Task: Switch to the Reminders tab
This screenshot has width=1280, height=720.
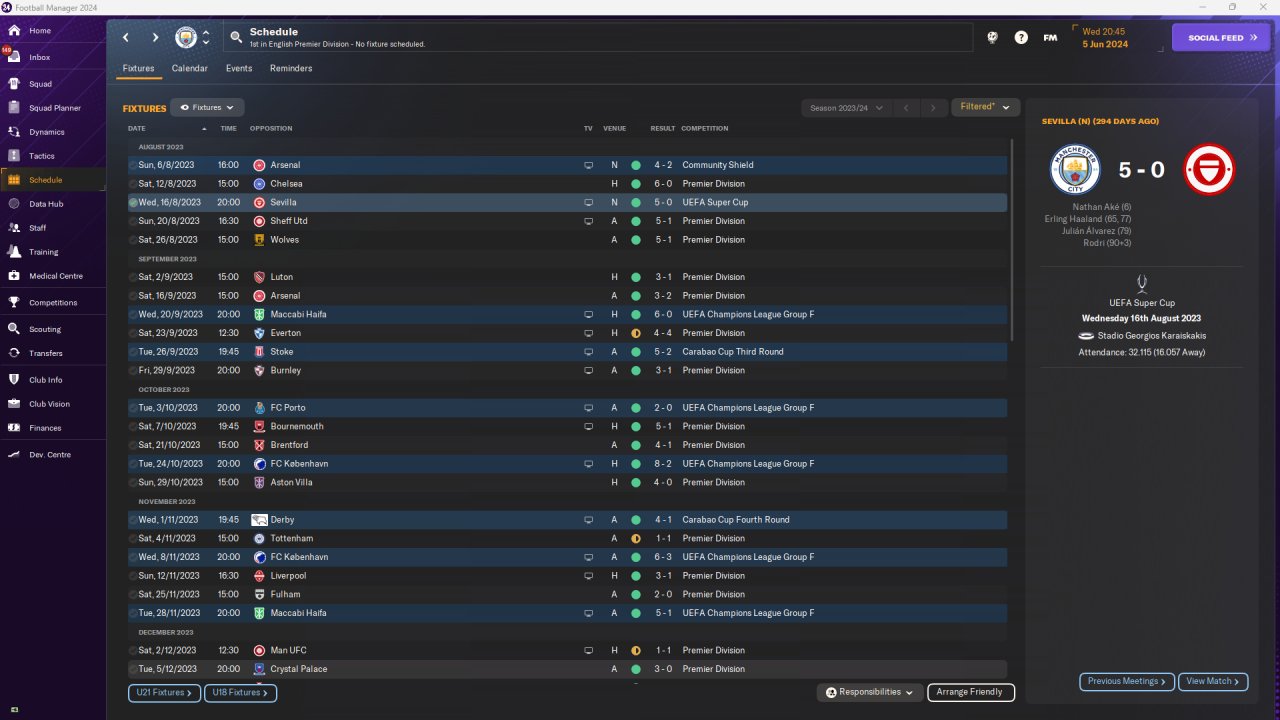Action: (x=291, y=68)
